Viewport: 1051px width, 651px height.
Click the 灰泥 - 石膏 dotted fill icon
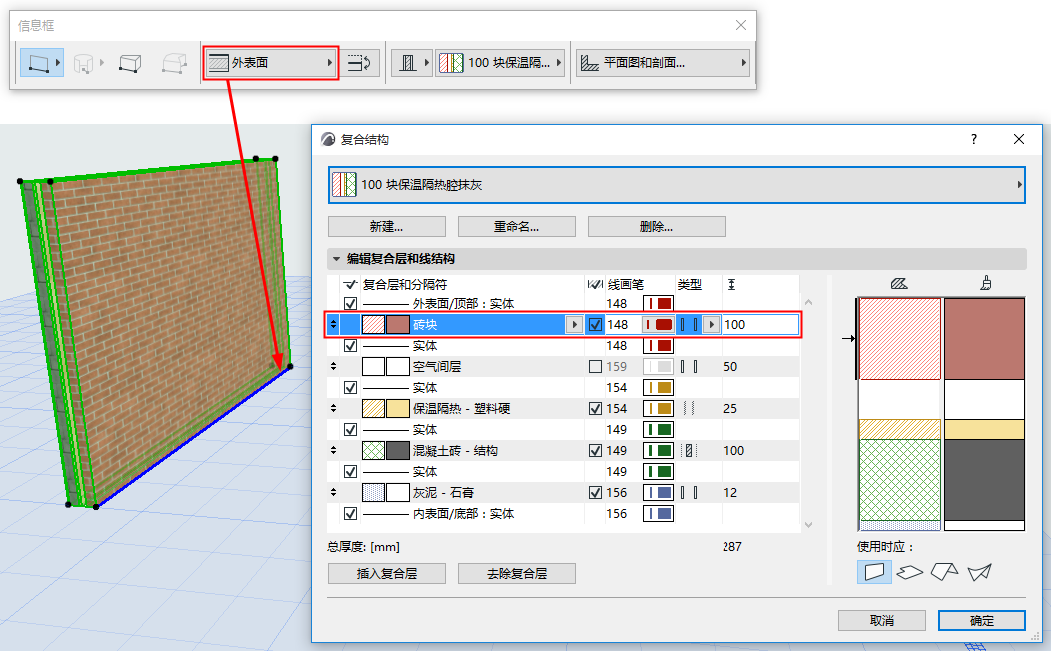[x=373, y=493]
